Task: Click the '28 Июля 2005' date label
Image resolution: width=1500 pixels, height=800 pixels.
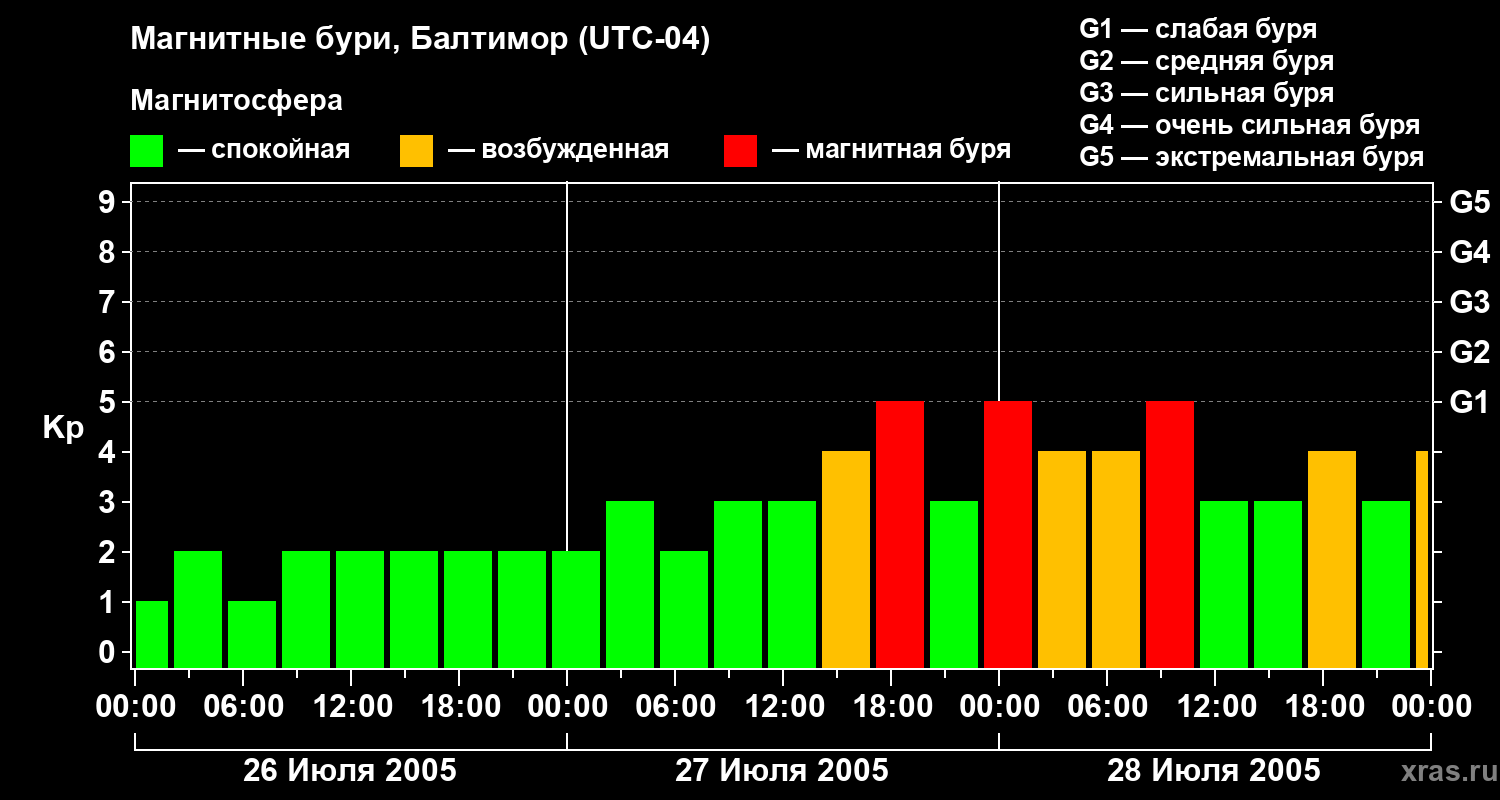Action: pos(1213,771)
